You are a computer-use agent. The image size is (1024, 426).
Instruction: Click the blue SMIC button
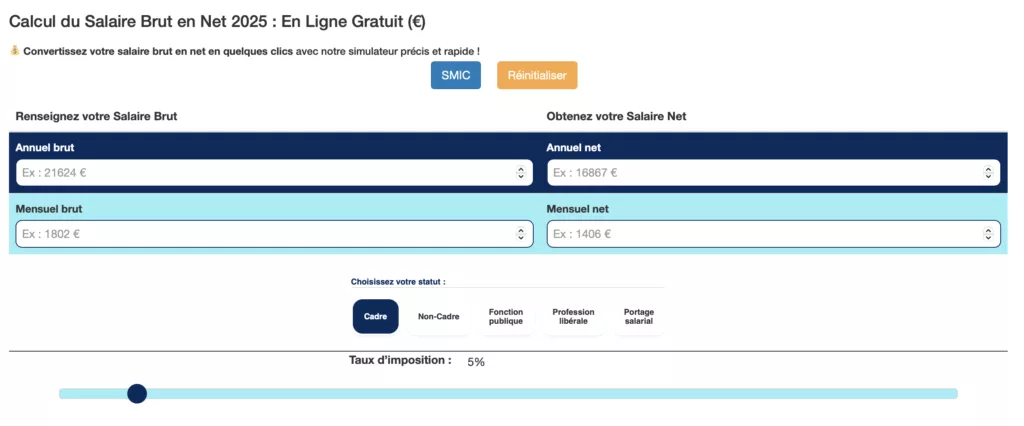coord(456,75)
